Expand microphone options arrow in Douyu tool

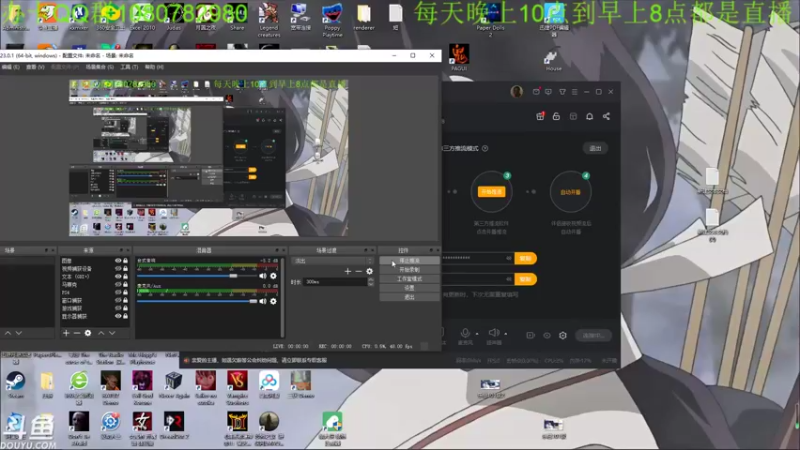click(x=477, y=334)
